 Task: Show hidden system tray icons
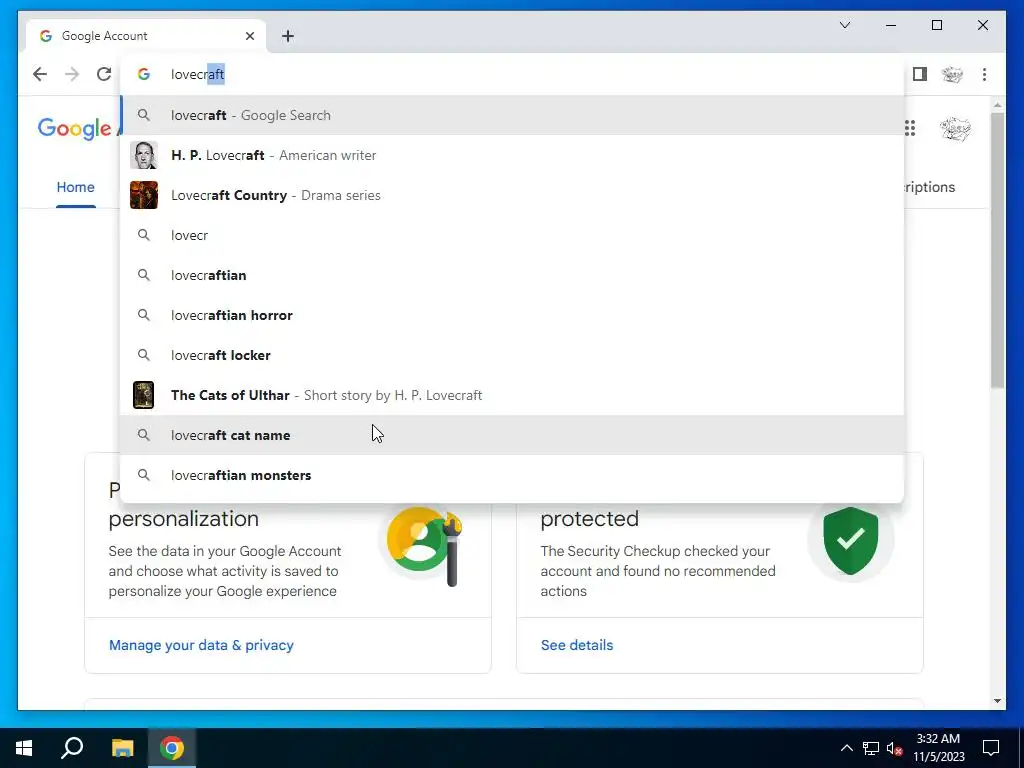point(846,748)
